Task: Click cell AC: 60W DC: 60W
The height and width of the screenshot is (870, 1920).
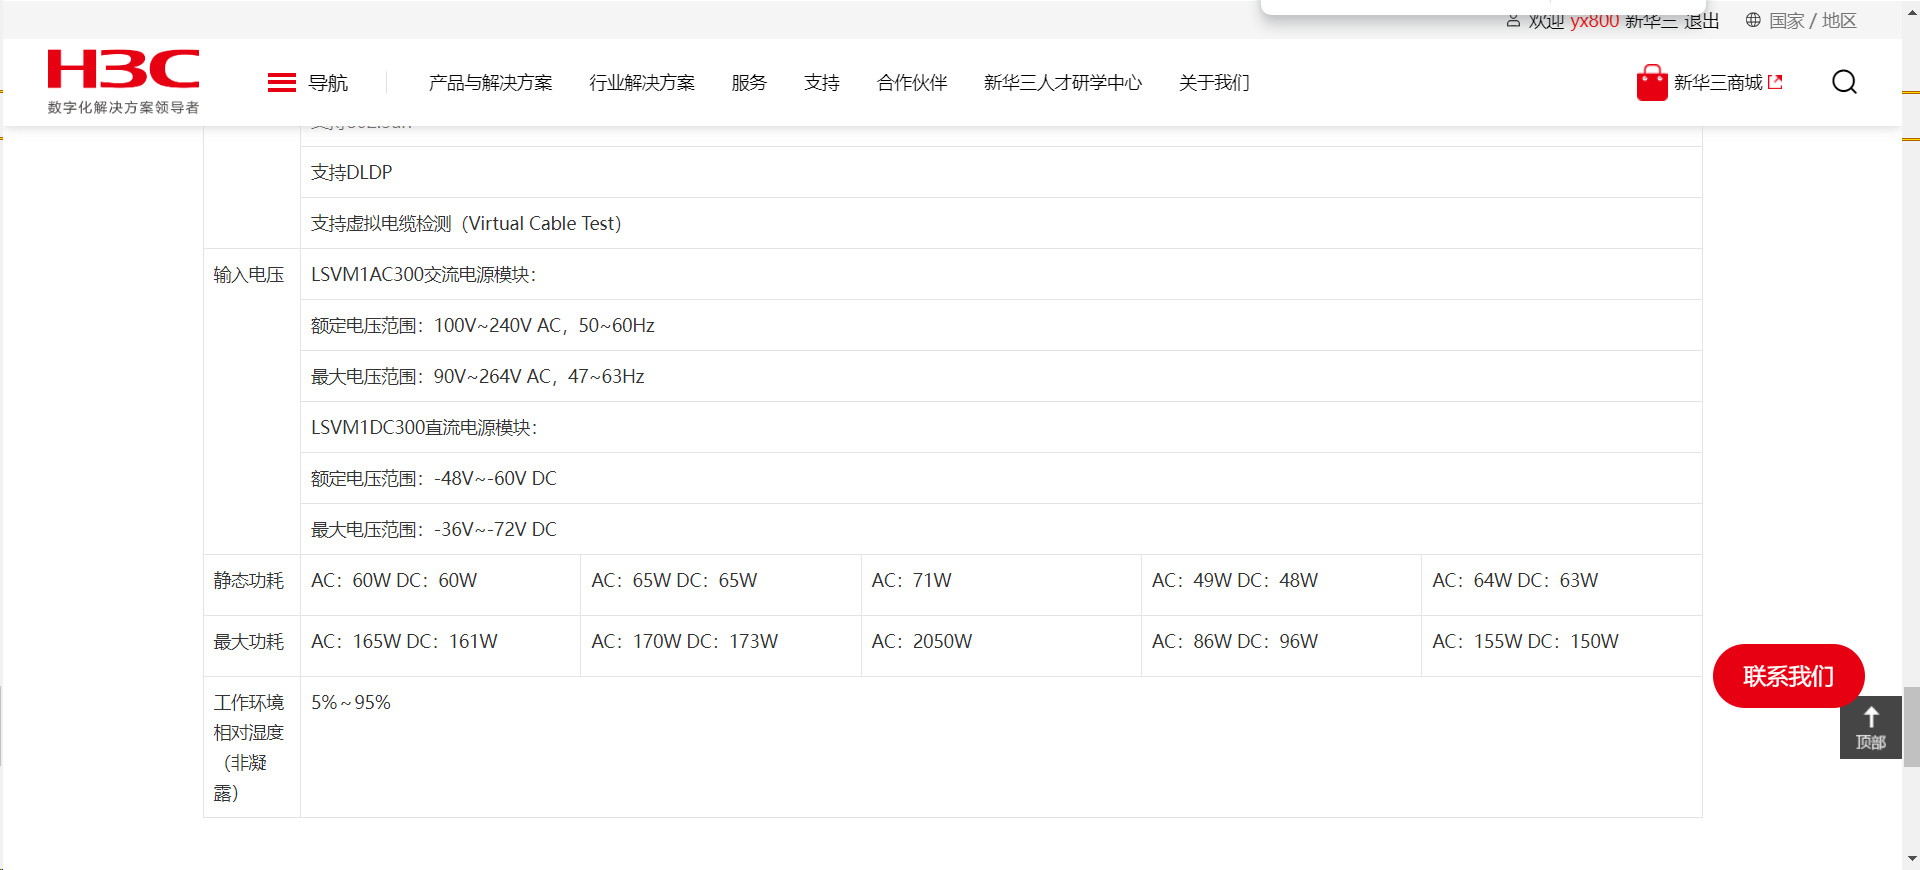Action: coord(440,585)
